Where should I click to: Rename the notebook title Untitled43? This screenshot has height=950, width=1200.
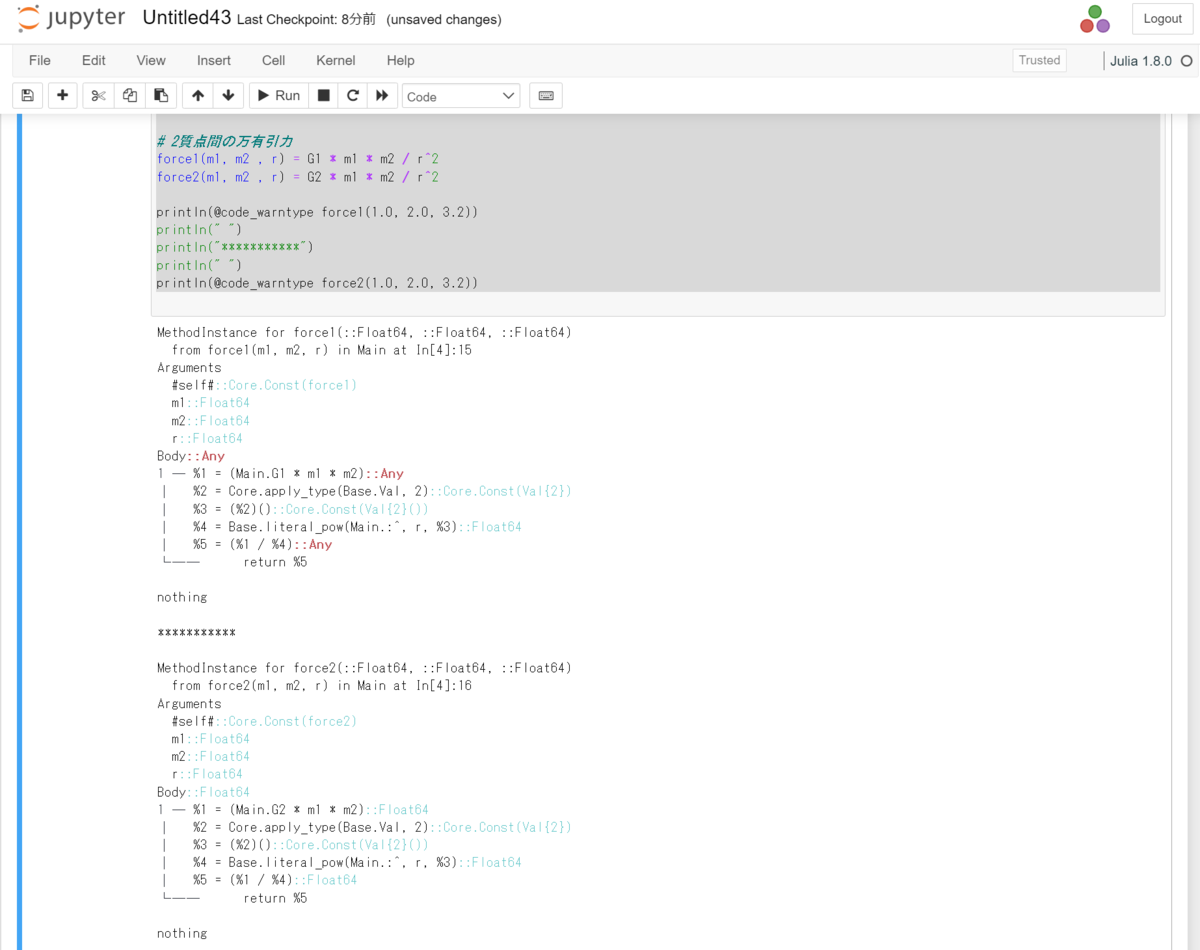[187, 18]
